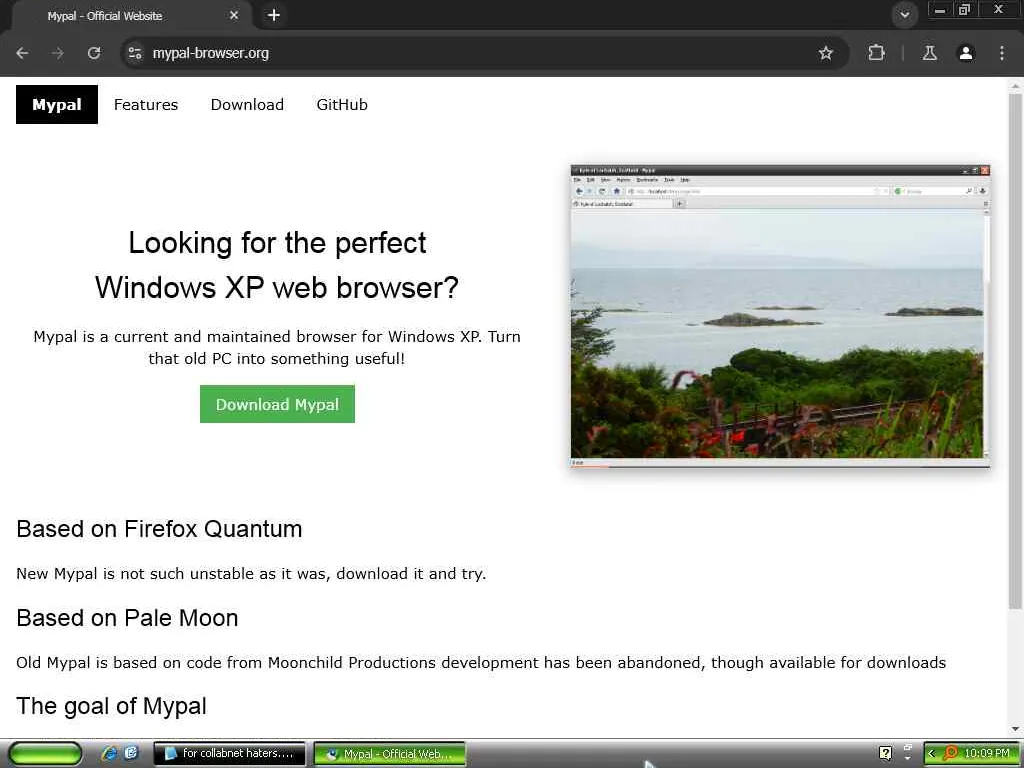Click the help question mark tray icon
The width and height of the screenshot is (1024, 768).
885,753
